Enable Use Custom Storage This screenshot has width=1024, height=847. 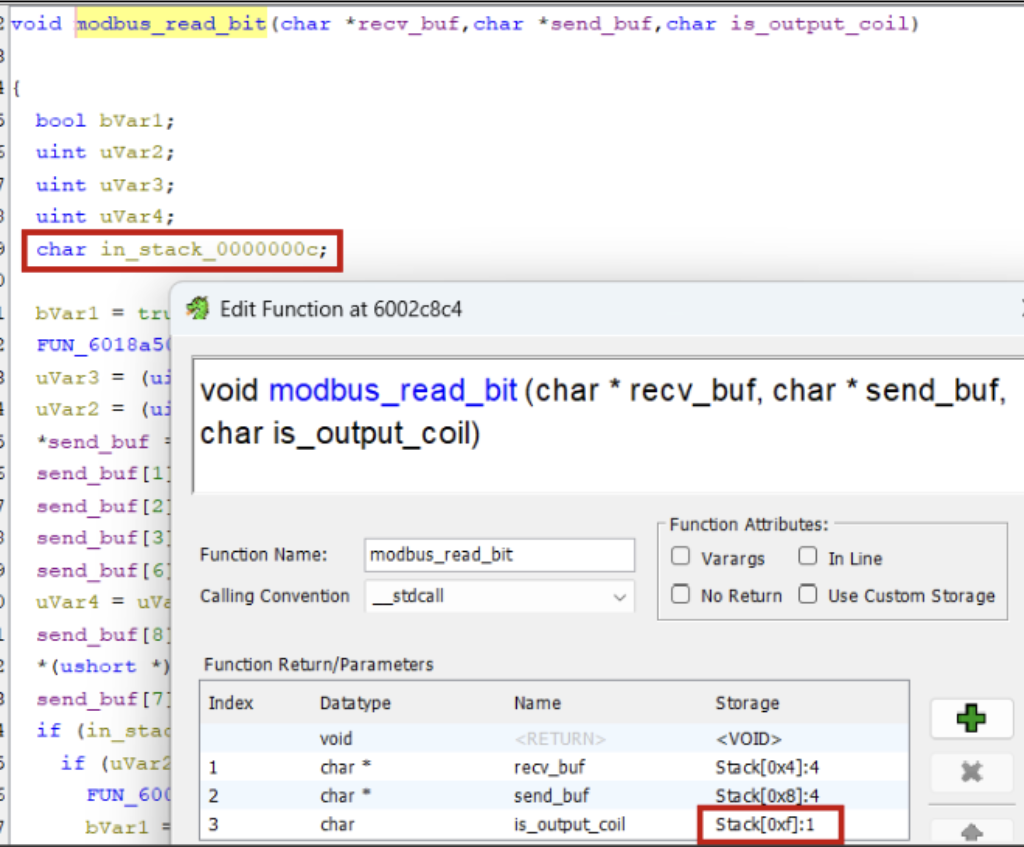(x=808, y=595)
